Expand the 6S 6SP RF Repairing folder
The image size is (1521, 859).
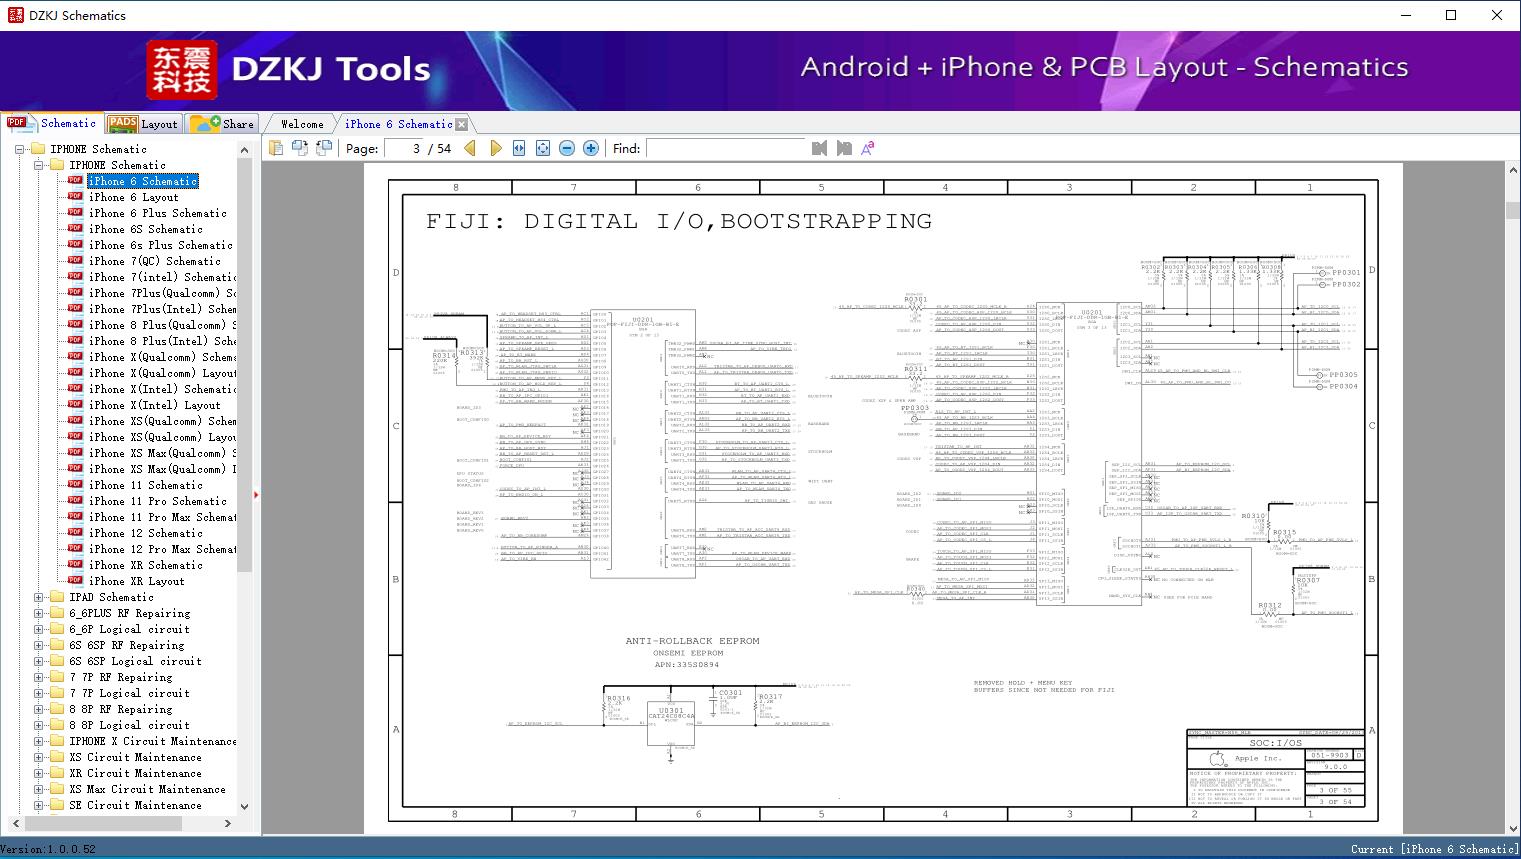(39, 645)
